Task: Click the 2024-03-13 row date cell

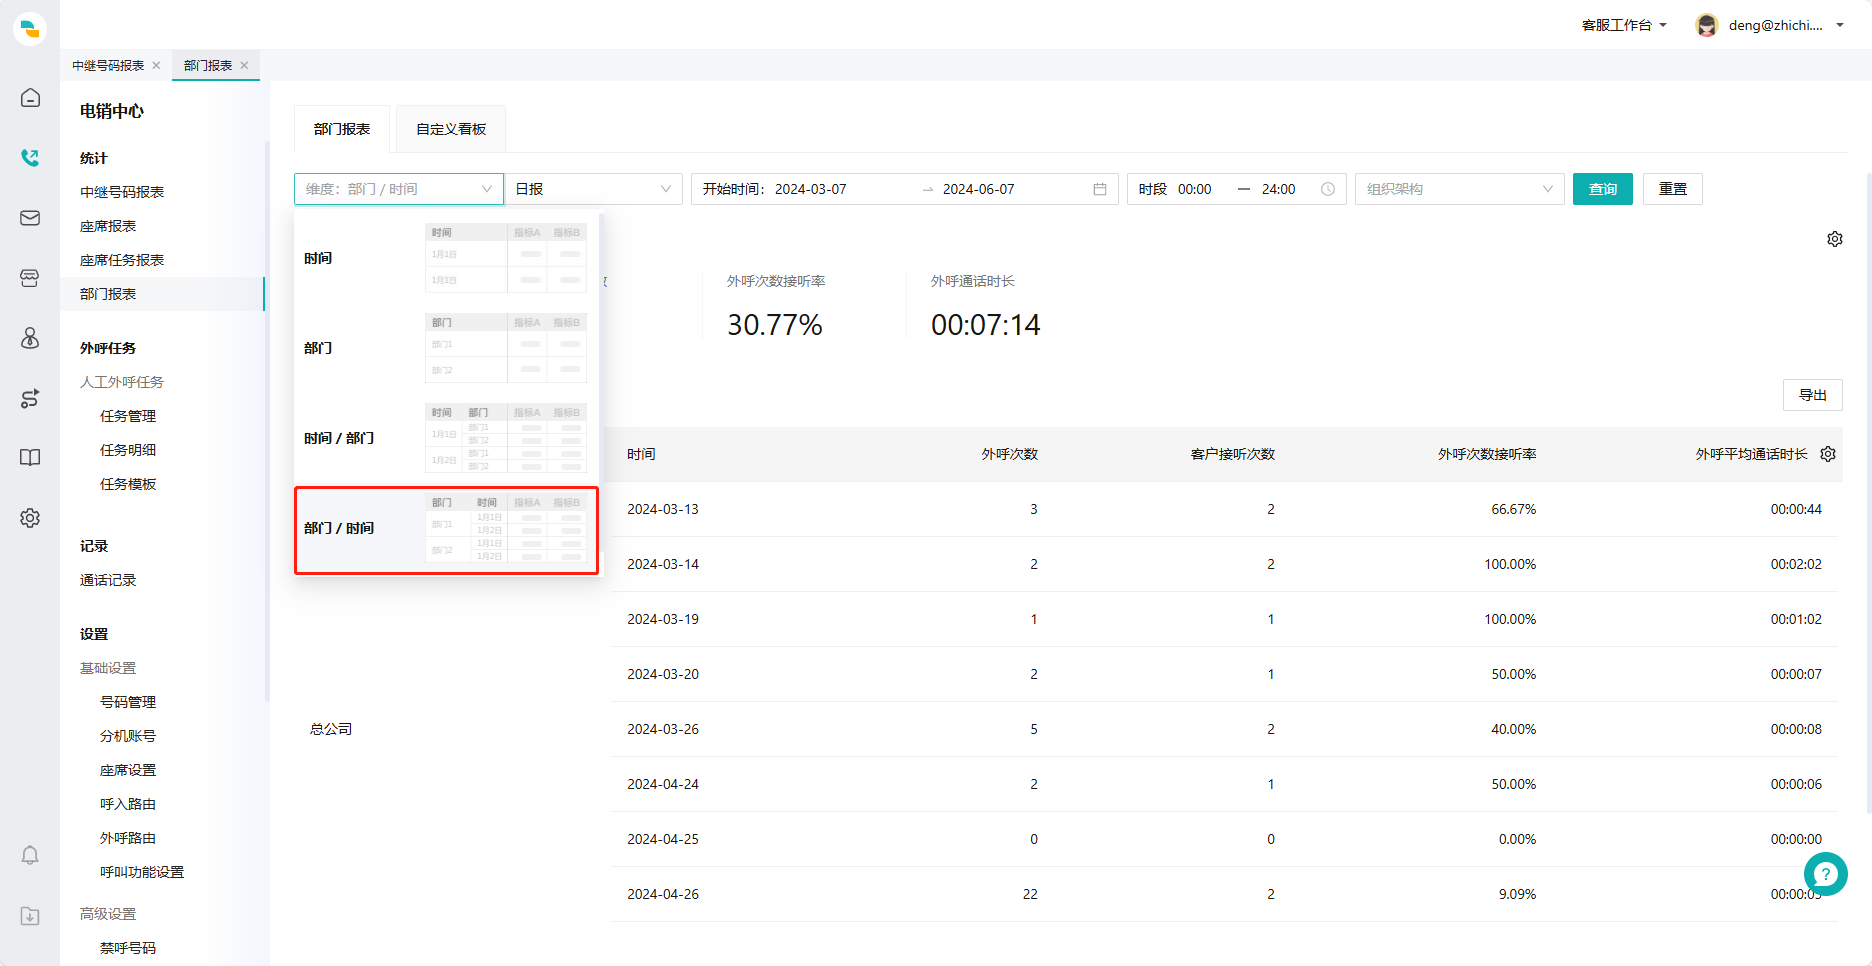Action: 663,509
